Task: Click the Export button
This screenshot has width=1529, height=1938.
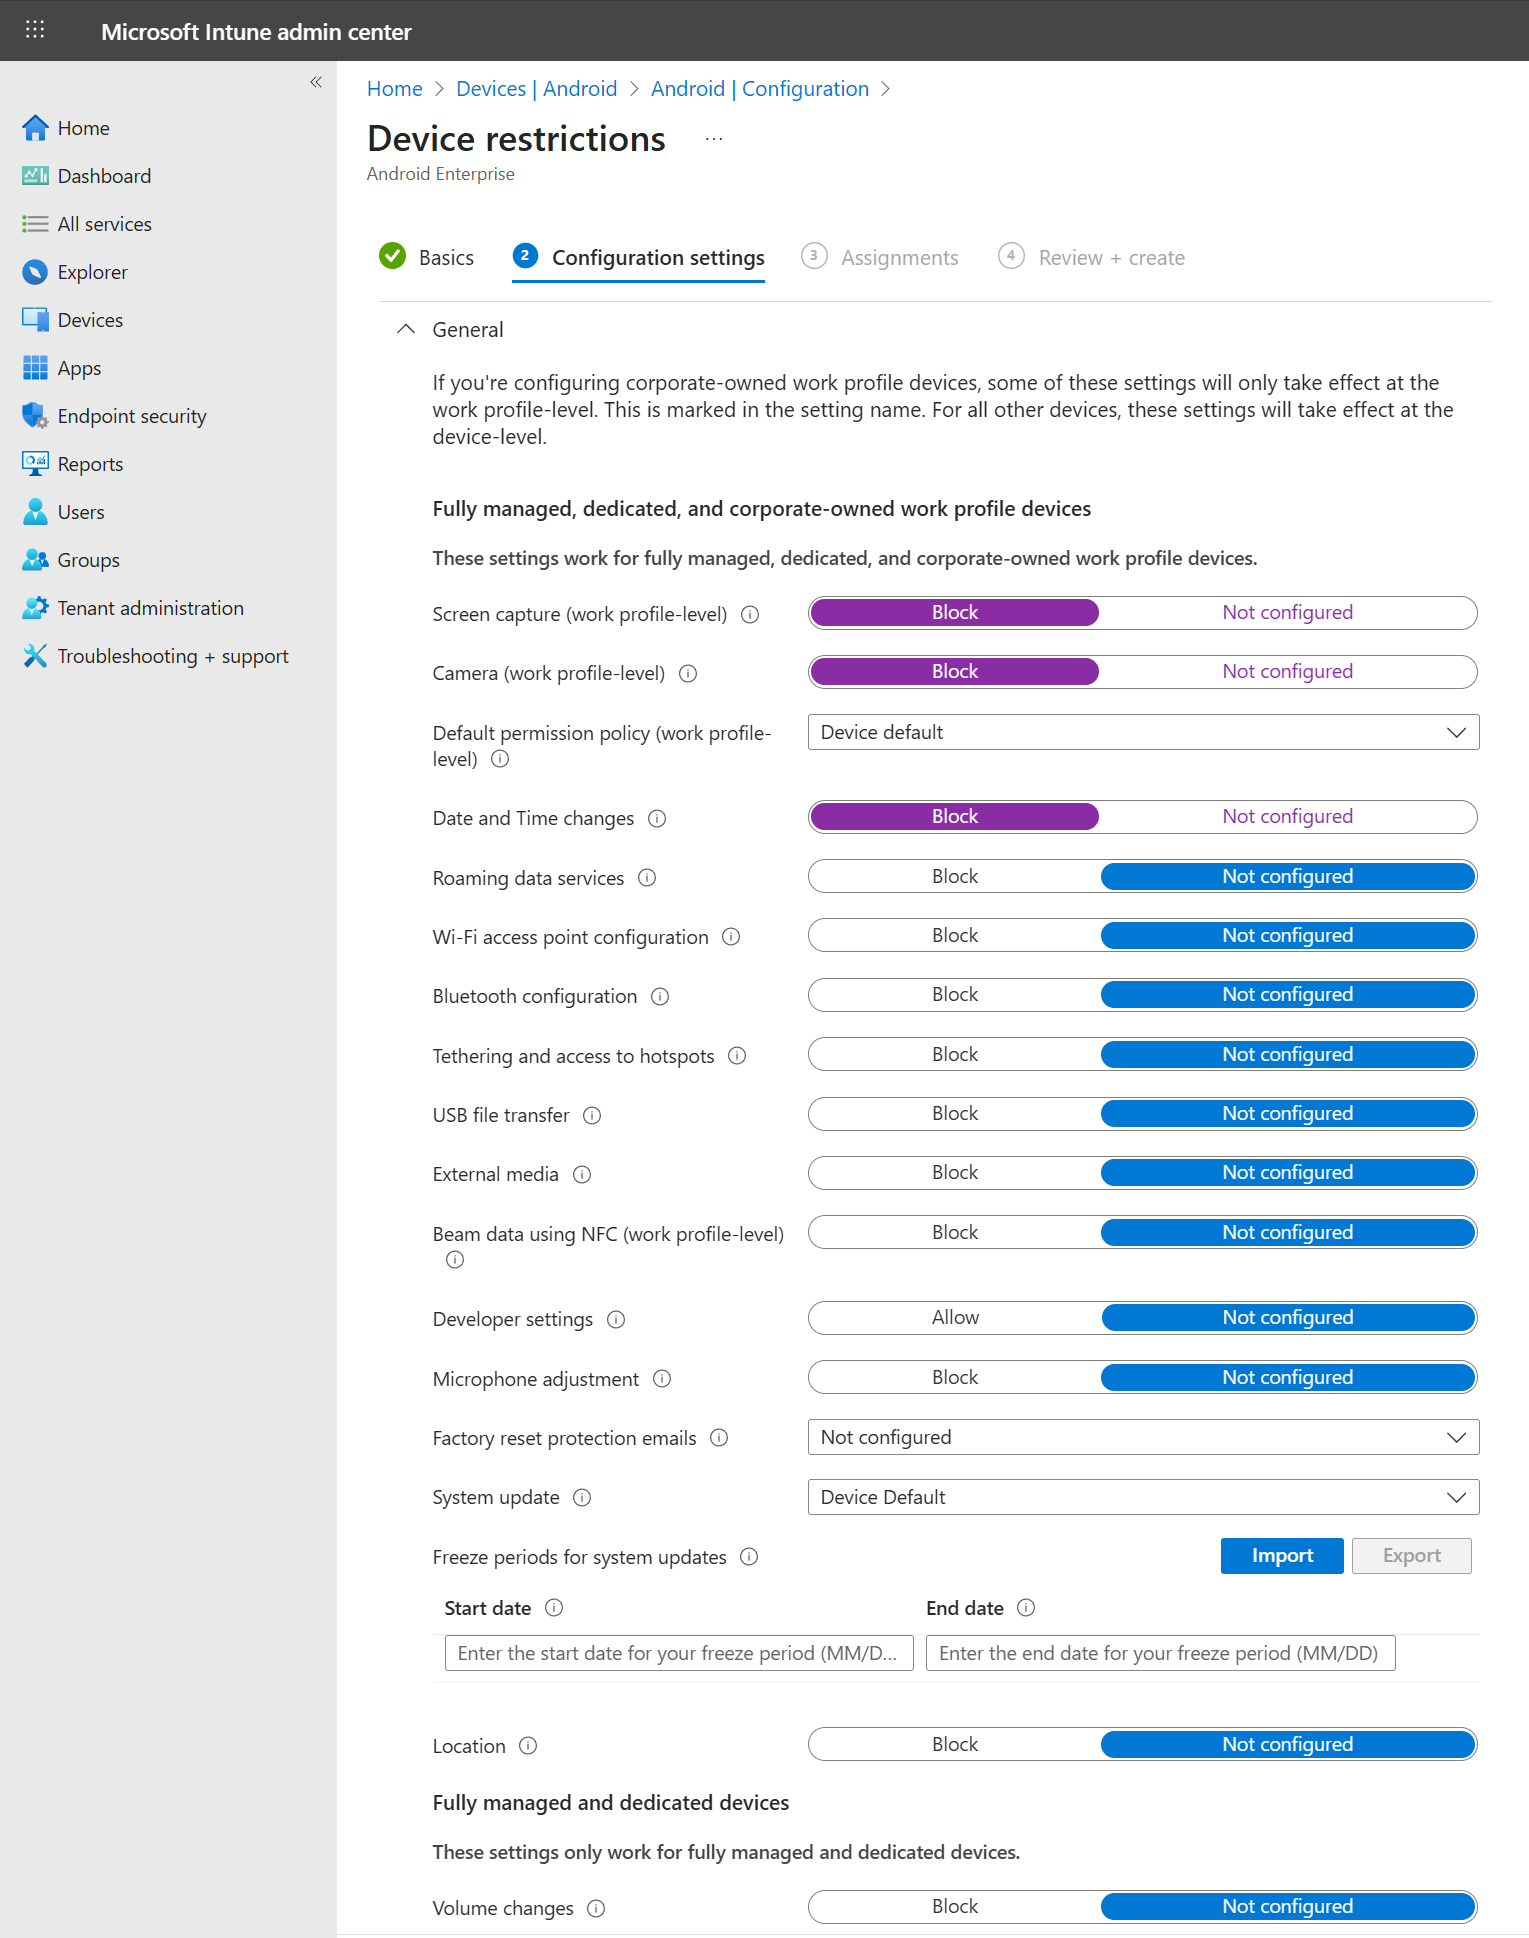Action: (1411, 1556)
